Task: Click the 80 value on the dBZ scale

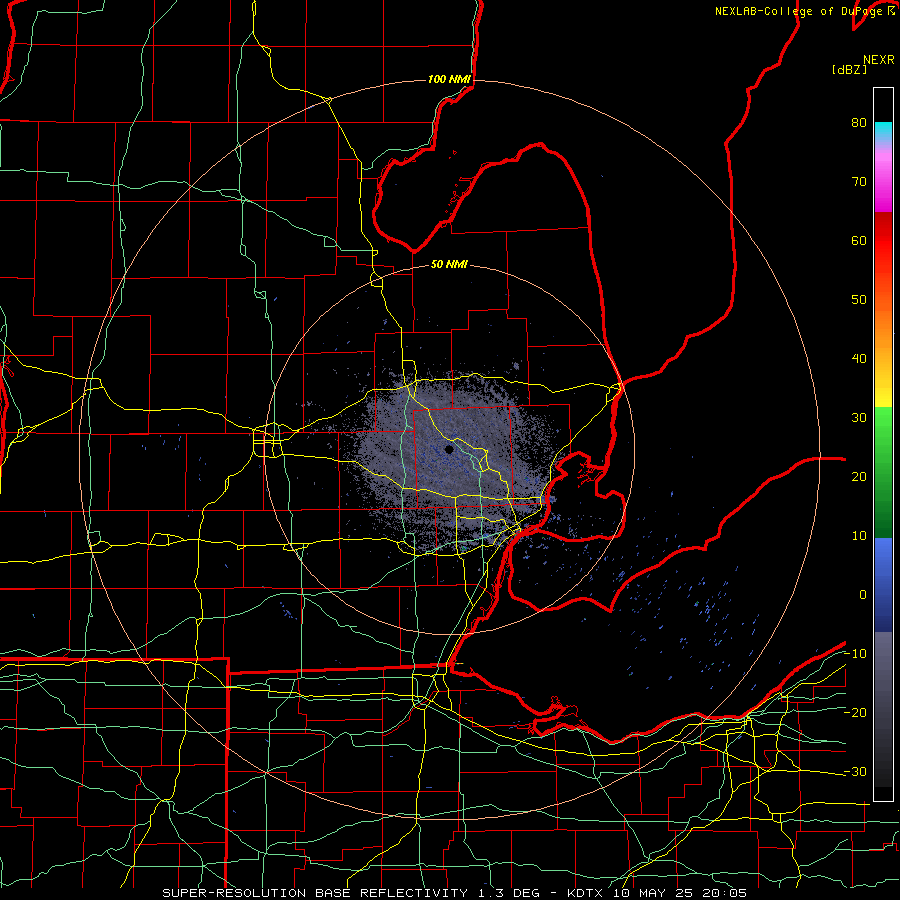Action: point(859,122)
